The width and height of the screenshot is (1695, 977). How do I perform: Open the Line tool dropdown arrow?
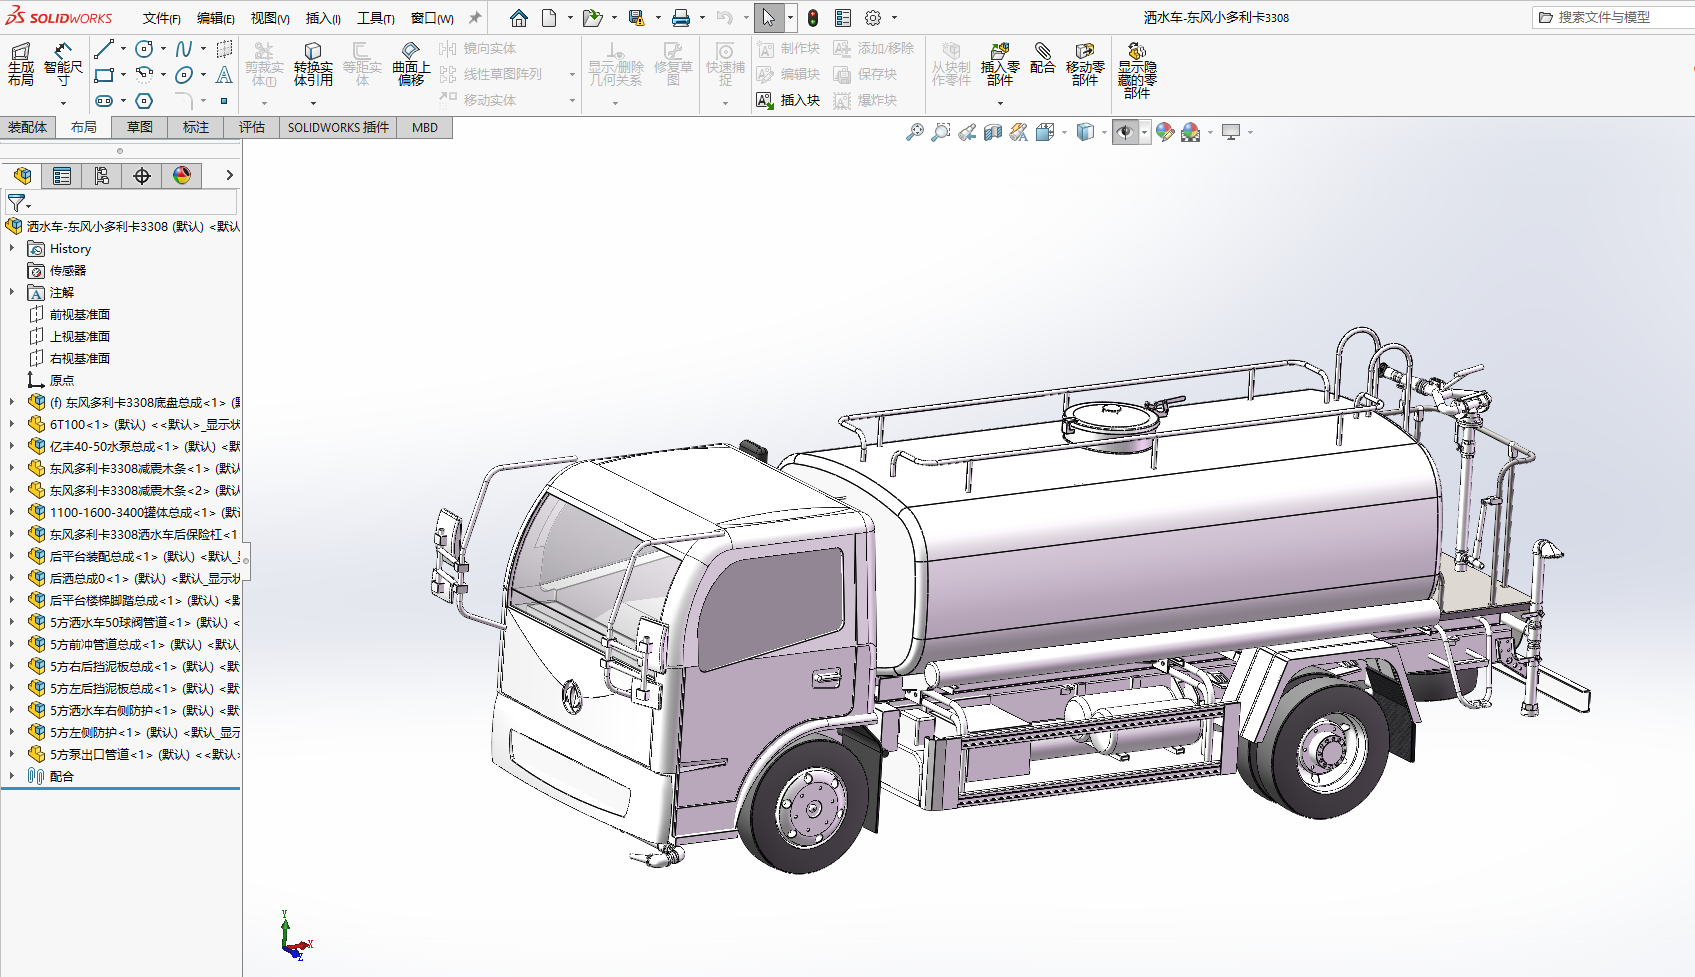[123, 49]
